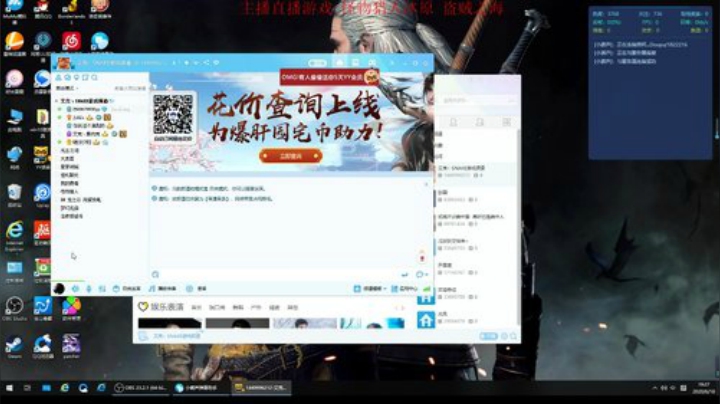Viewport: 720px width, 404px height.
Task: Switch to OBS window on taskbar
Action: click(x=141, y=388)
